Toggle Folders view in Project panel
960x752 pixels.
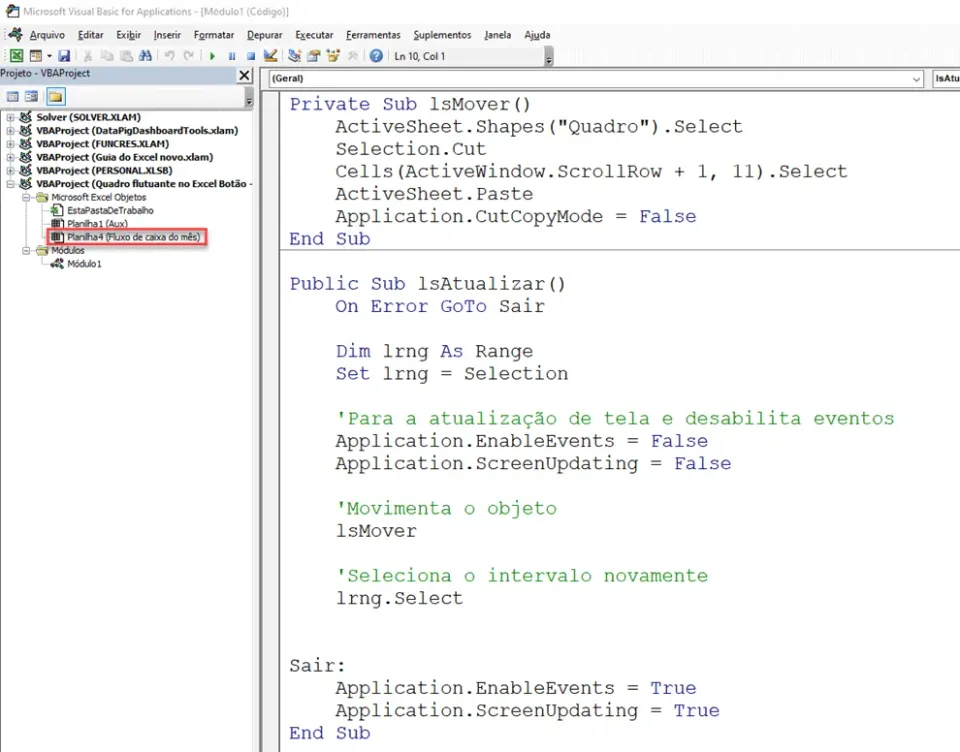point(56,97)
